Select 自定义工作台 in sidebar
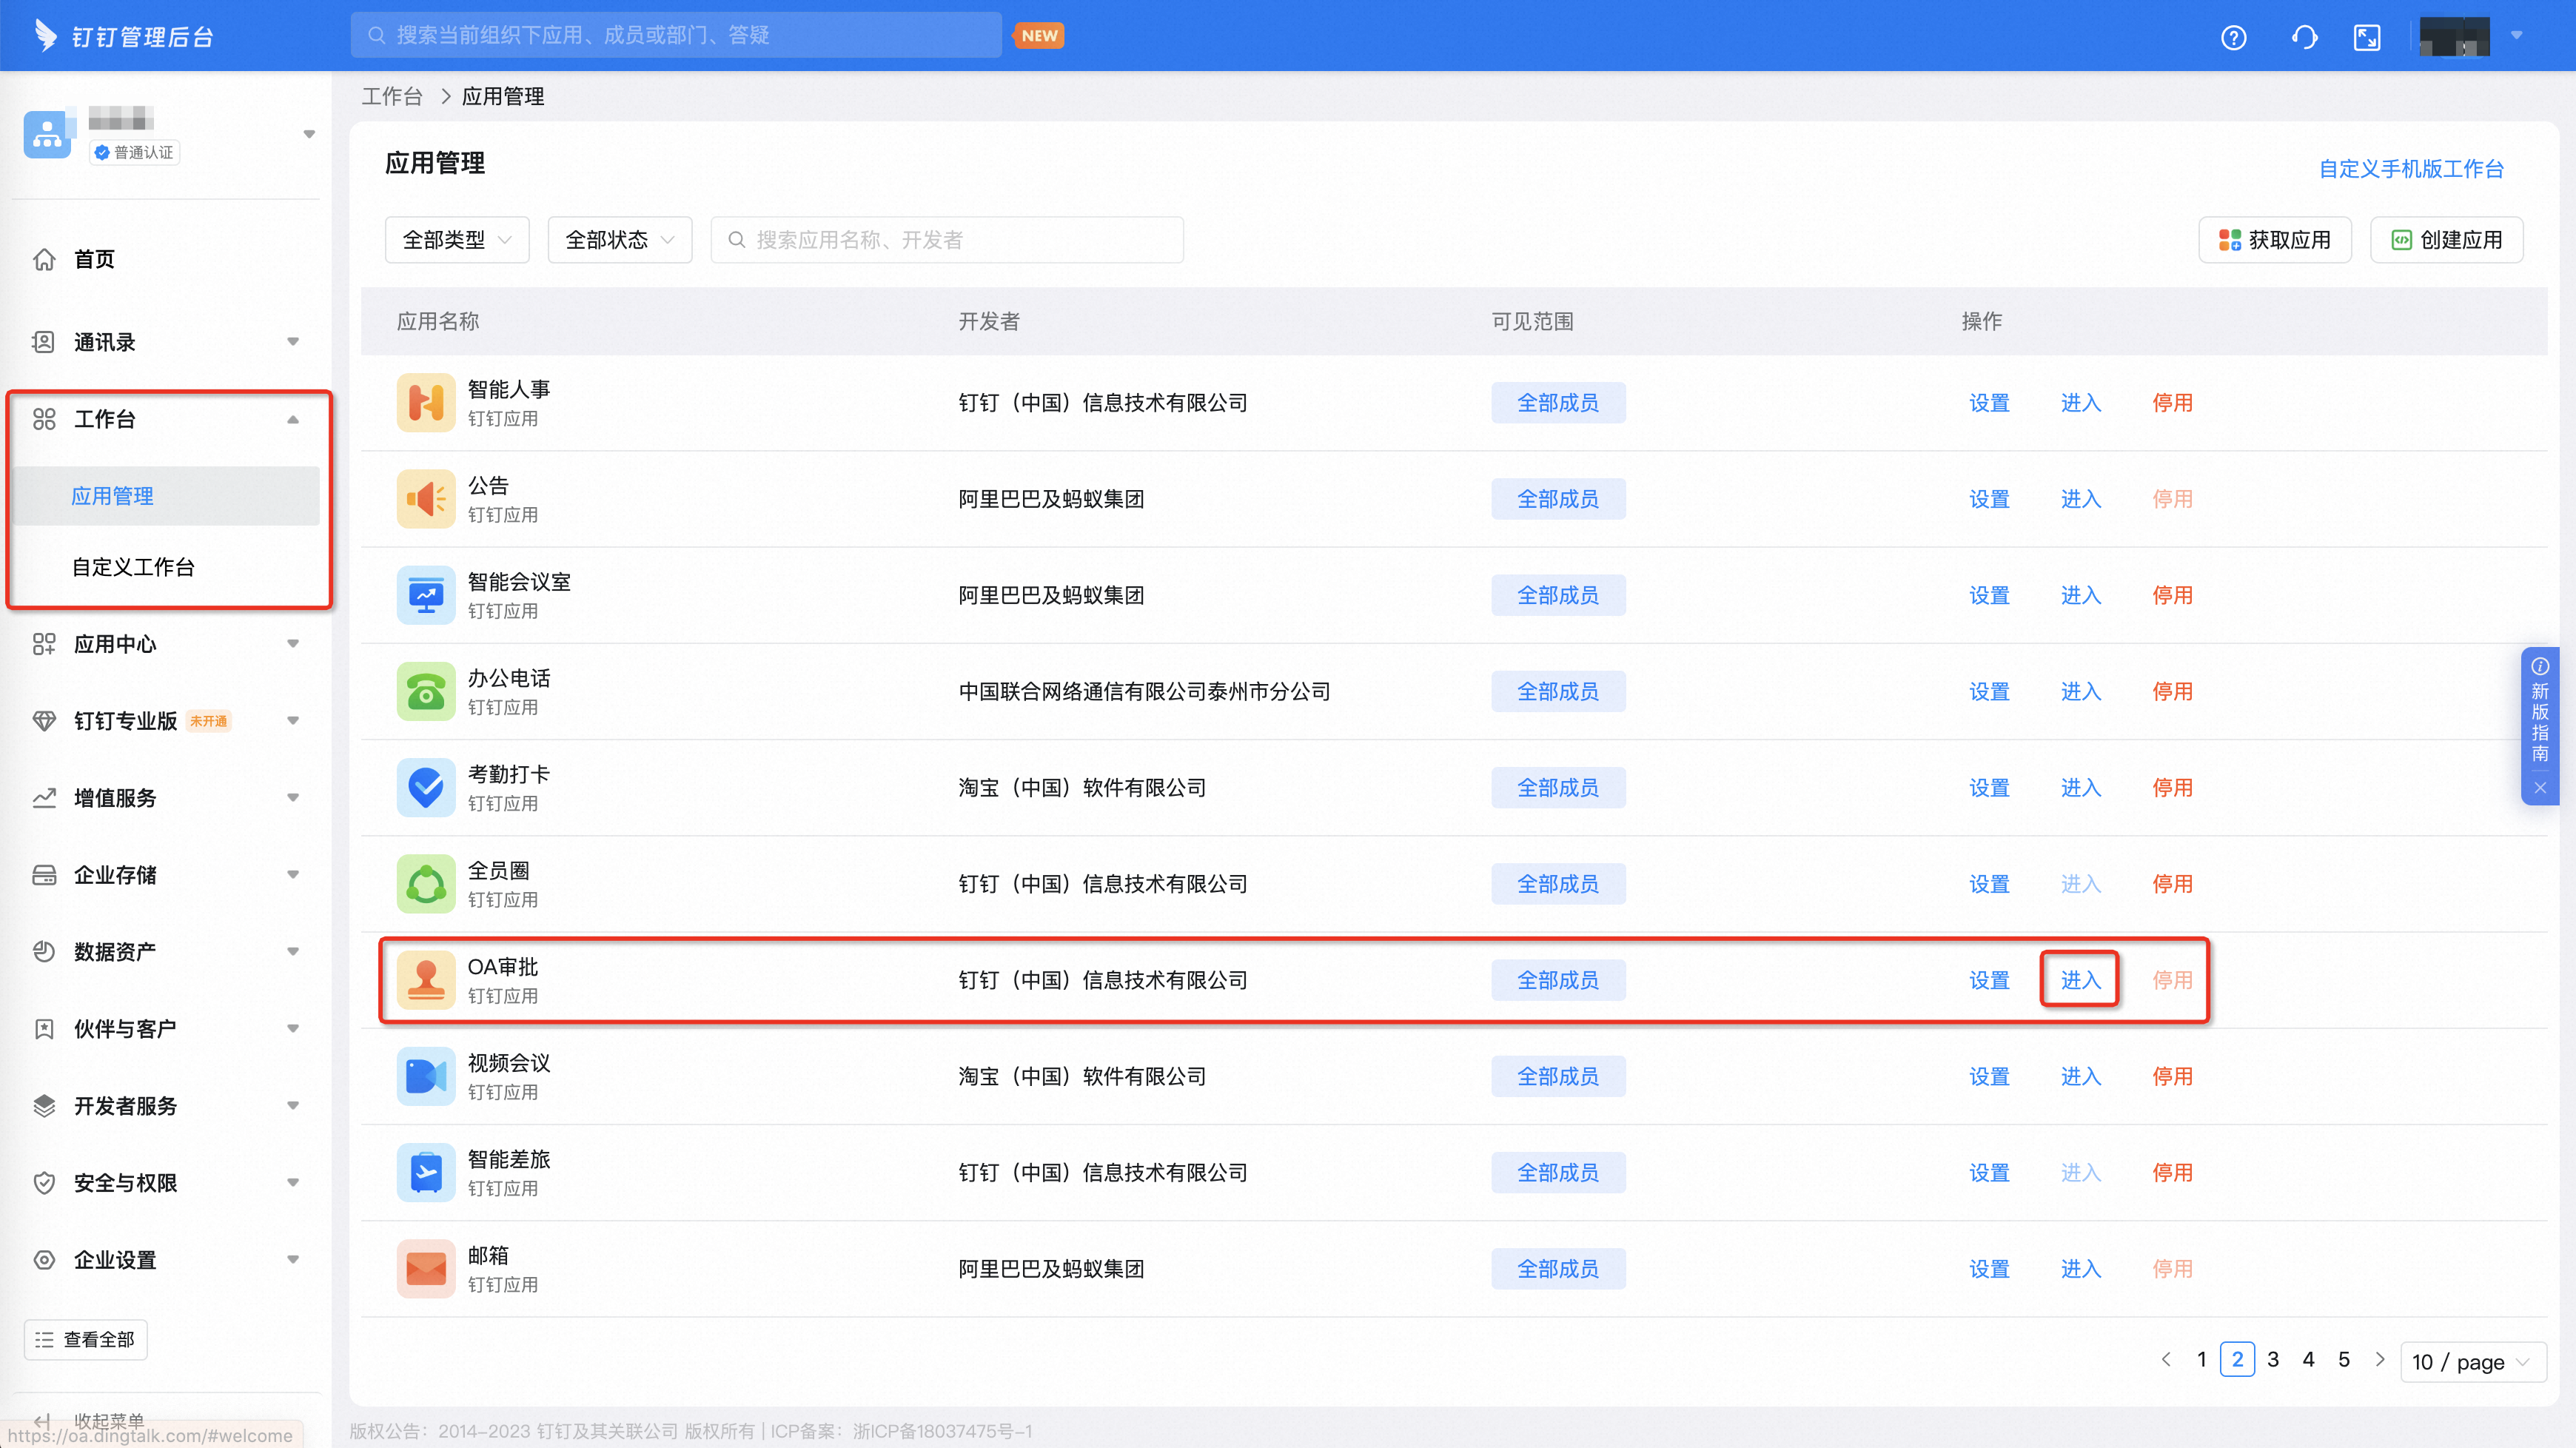 coord(133,567)
